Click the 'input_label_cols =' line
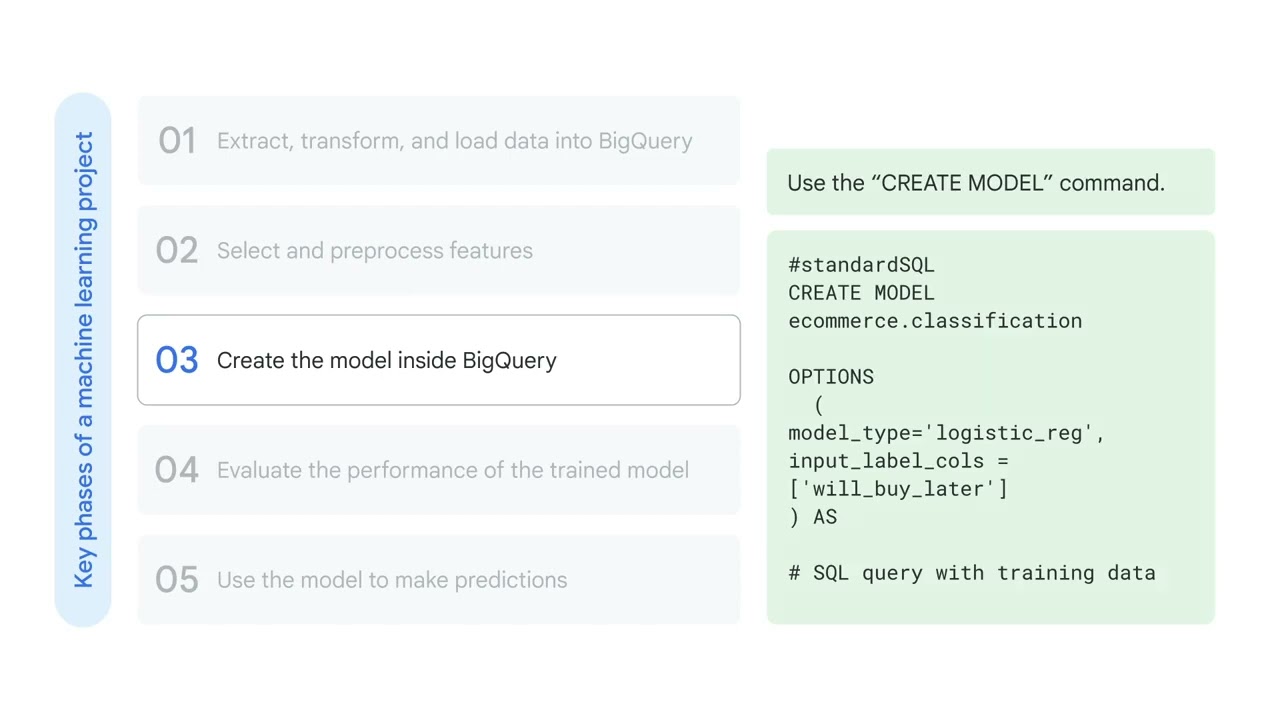 898,461
